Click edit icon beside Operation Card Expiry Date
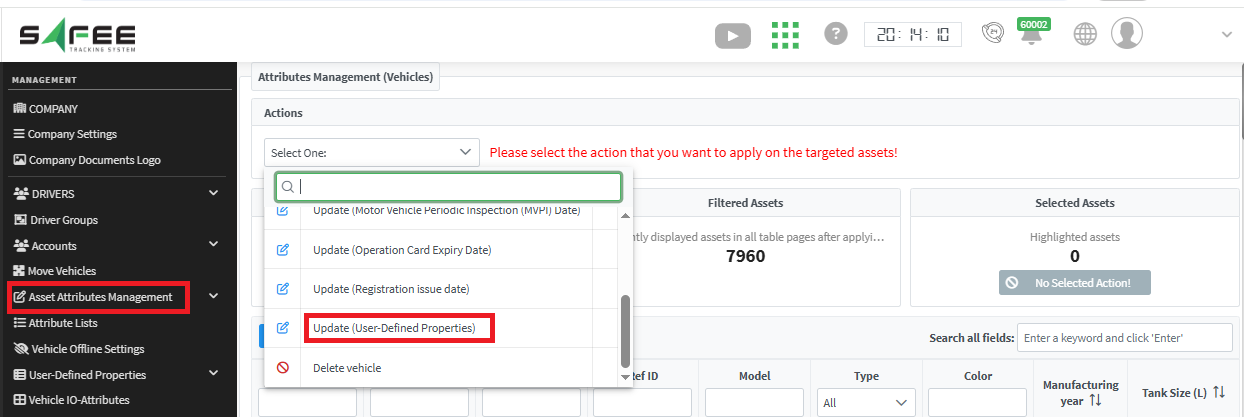 (x=282, y=249)
